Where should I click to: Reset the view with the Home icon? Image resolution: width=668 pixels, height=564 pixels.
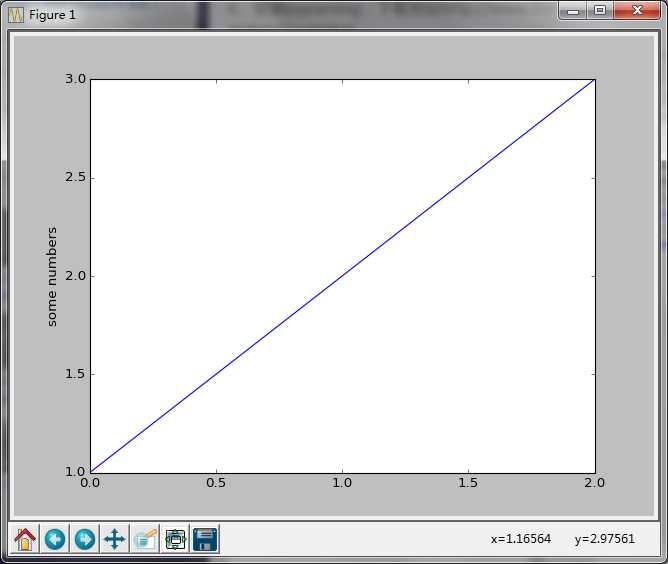tap(25, 539)
